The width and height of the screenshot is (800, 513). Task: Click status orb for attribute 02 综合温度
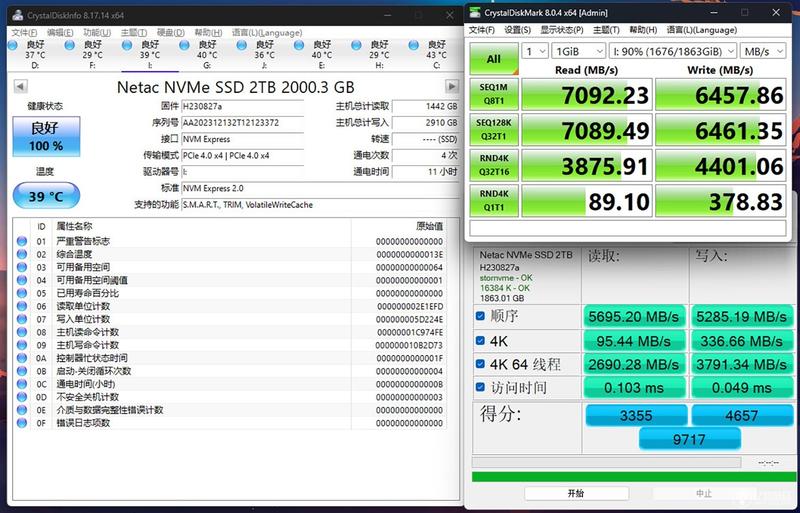point(22,254)
